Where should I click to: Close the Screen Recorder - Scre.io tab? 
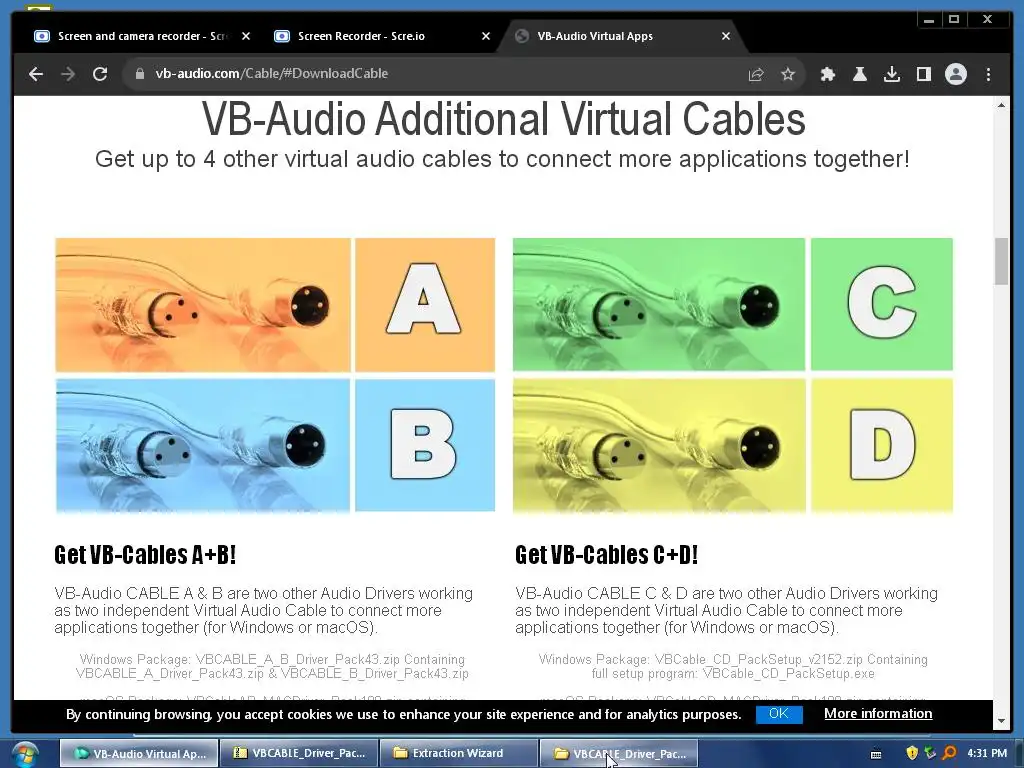[485, 36]
